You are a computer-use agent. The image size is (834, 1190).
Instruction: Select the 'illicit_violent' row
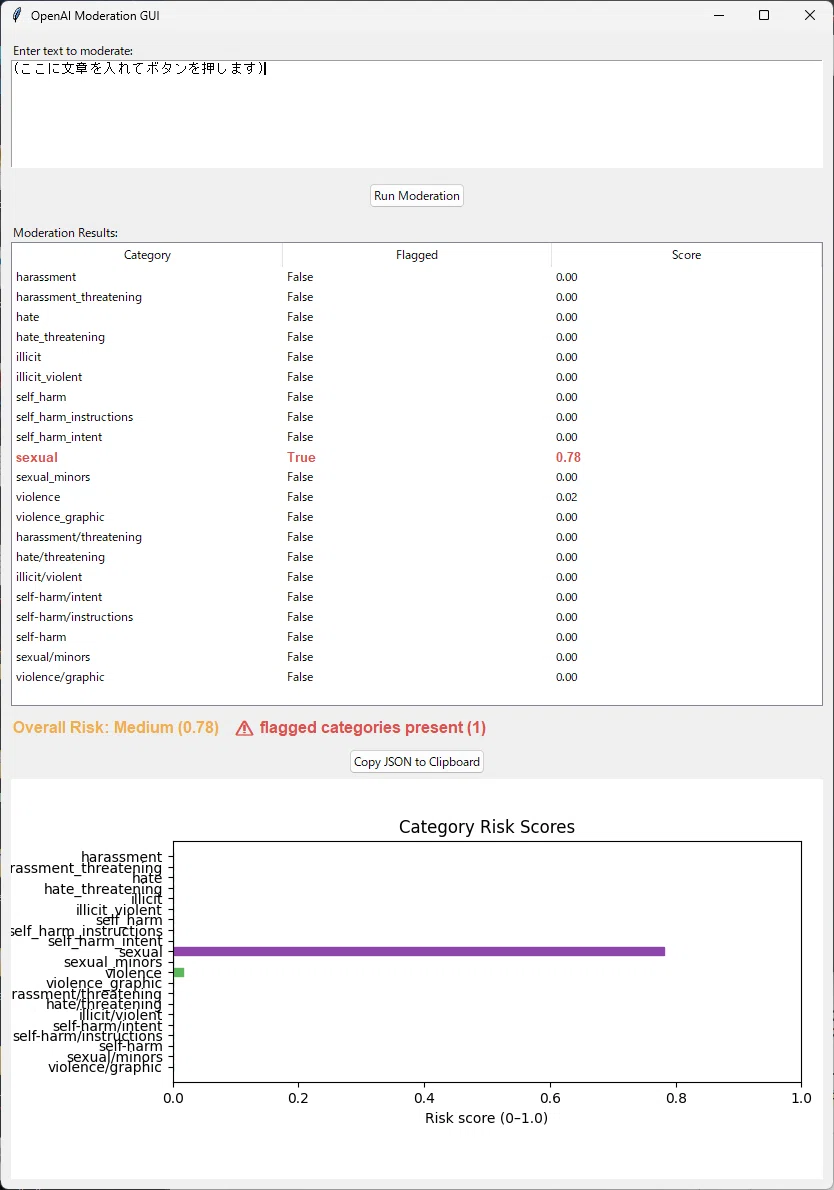(417, 377)
